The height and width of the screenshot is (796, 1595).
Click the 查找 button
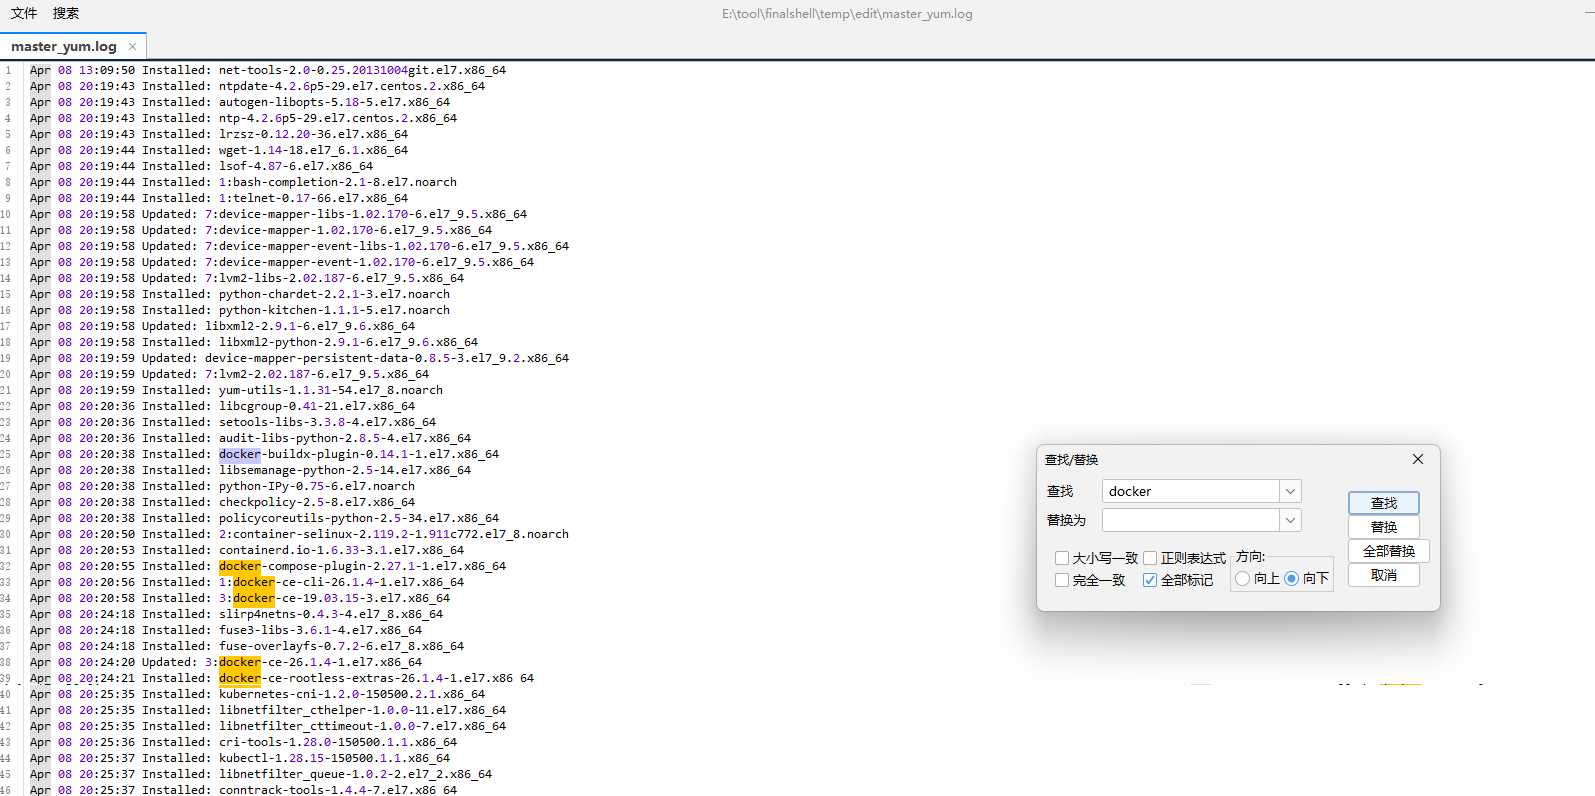point(1384,503)
